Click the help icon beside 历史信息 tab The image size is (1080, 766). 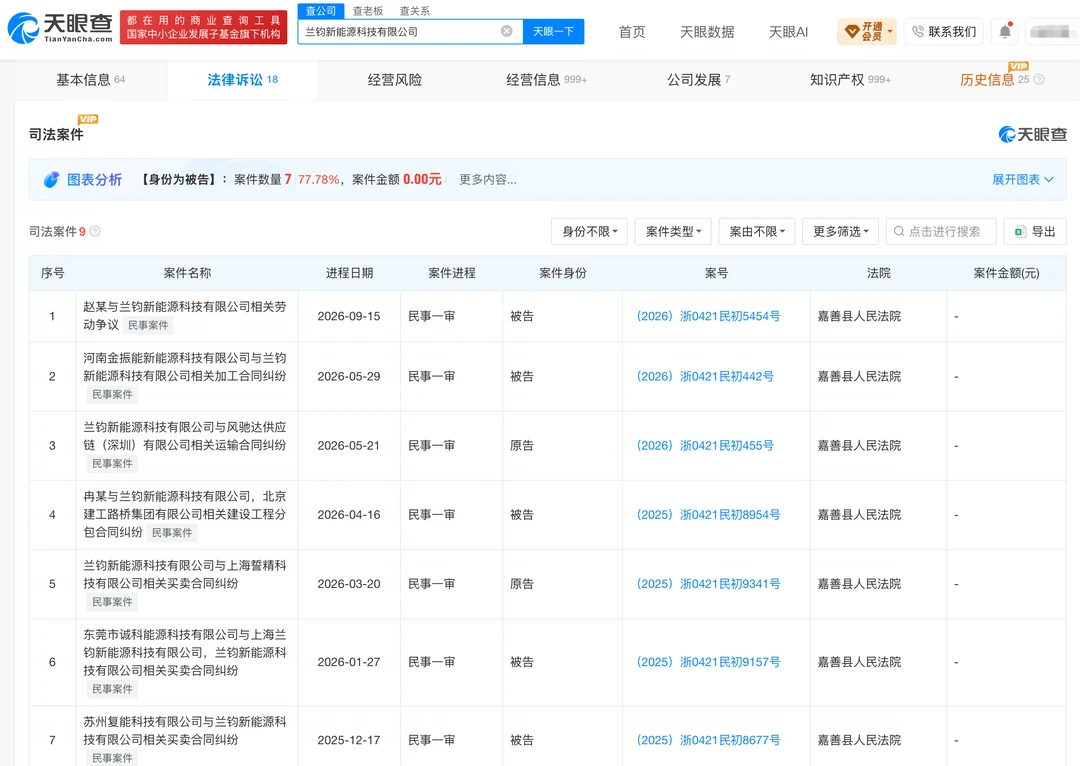(x=1039, y=80)
